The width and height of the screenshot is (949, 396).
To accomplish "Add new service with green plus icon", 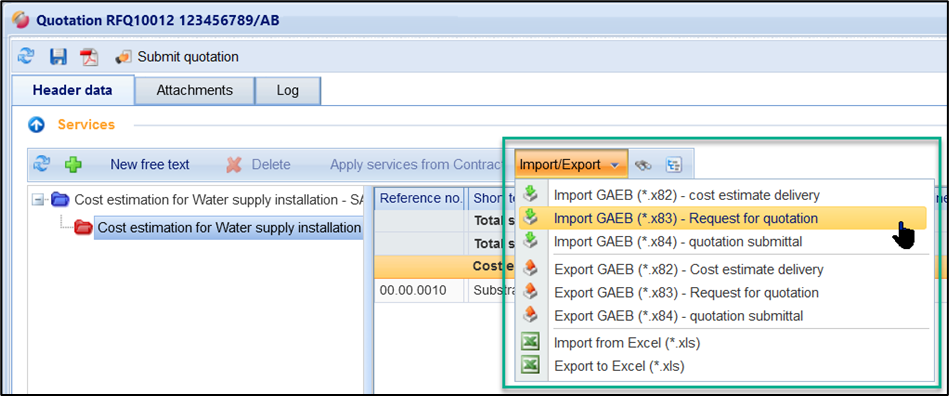I will [x=74, y=164].
